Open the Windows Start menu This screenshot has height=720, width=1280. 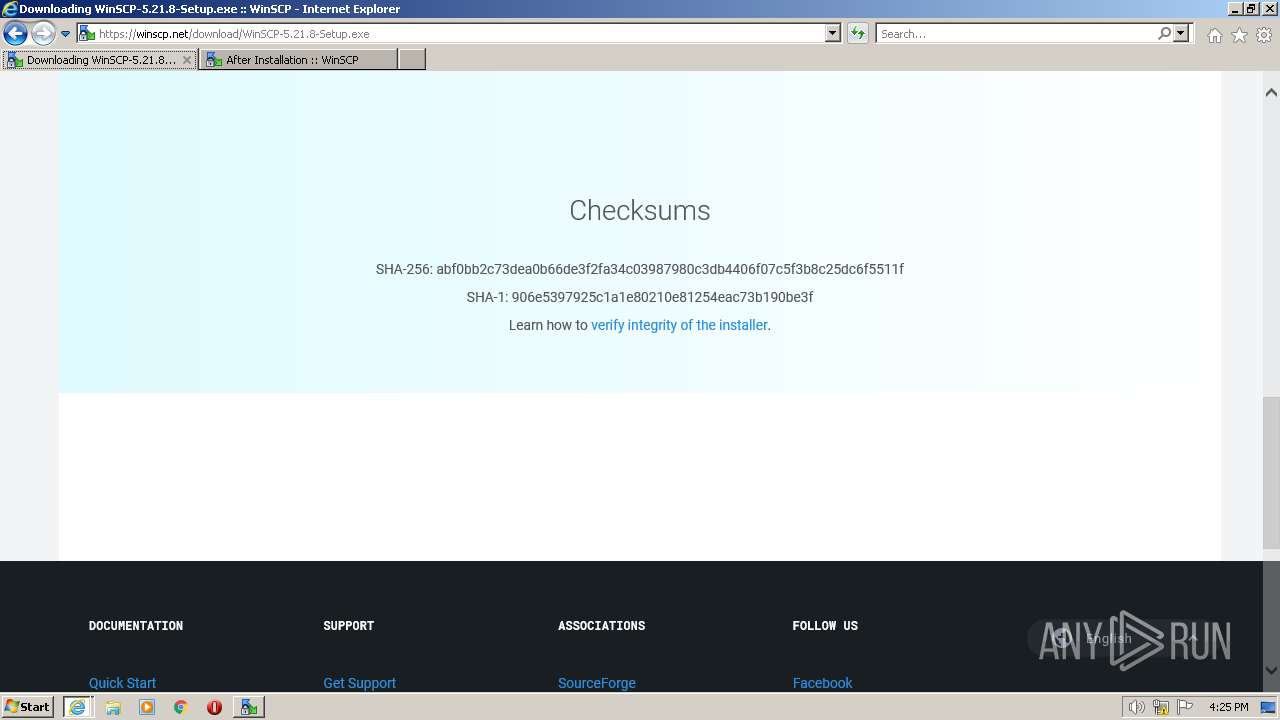tap(28, 706)
